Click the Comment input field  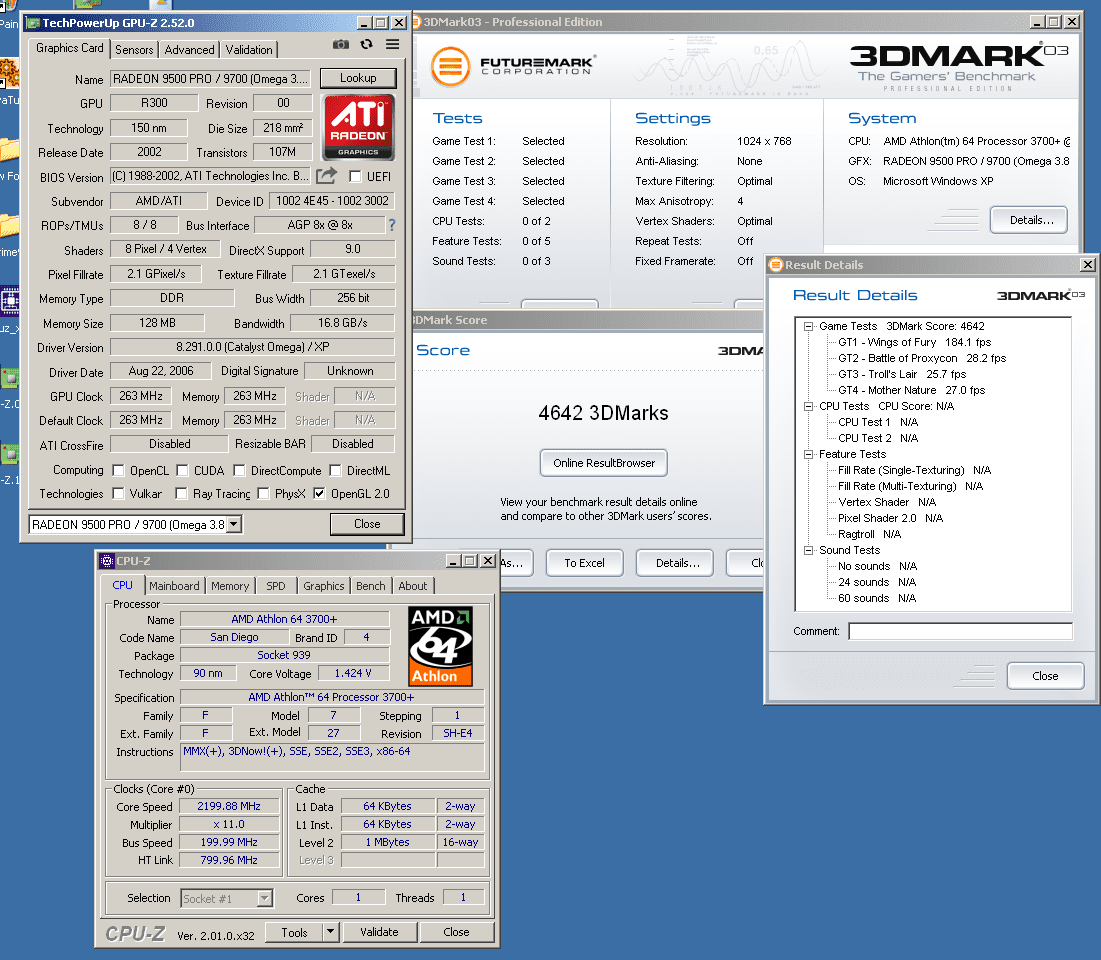pyautogui.click(x=961, y=631)
